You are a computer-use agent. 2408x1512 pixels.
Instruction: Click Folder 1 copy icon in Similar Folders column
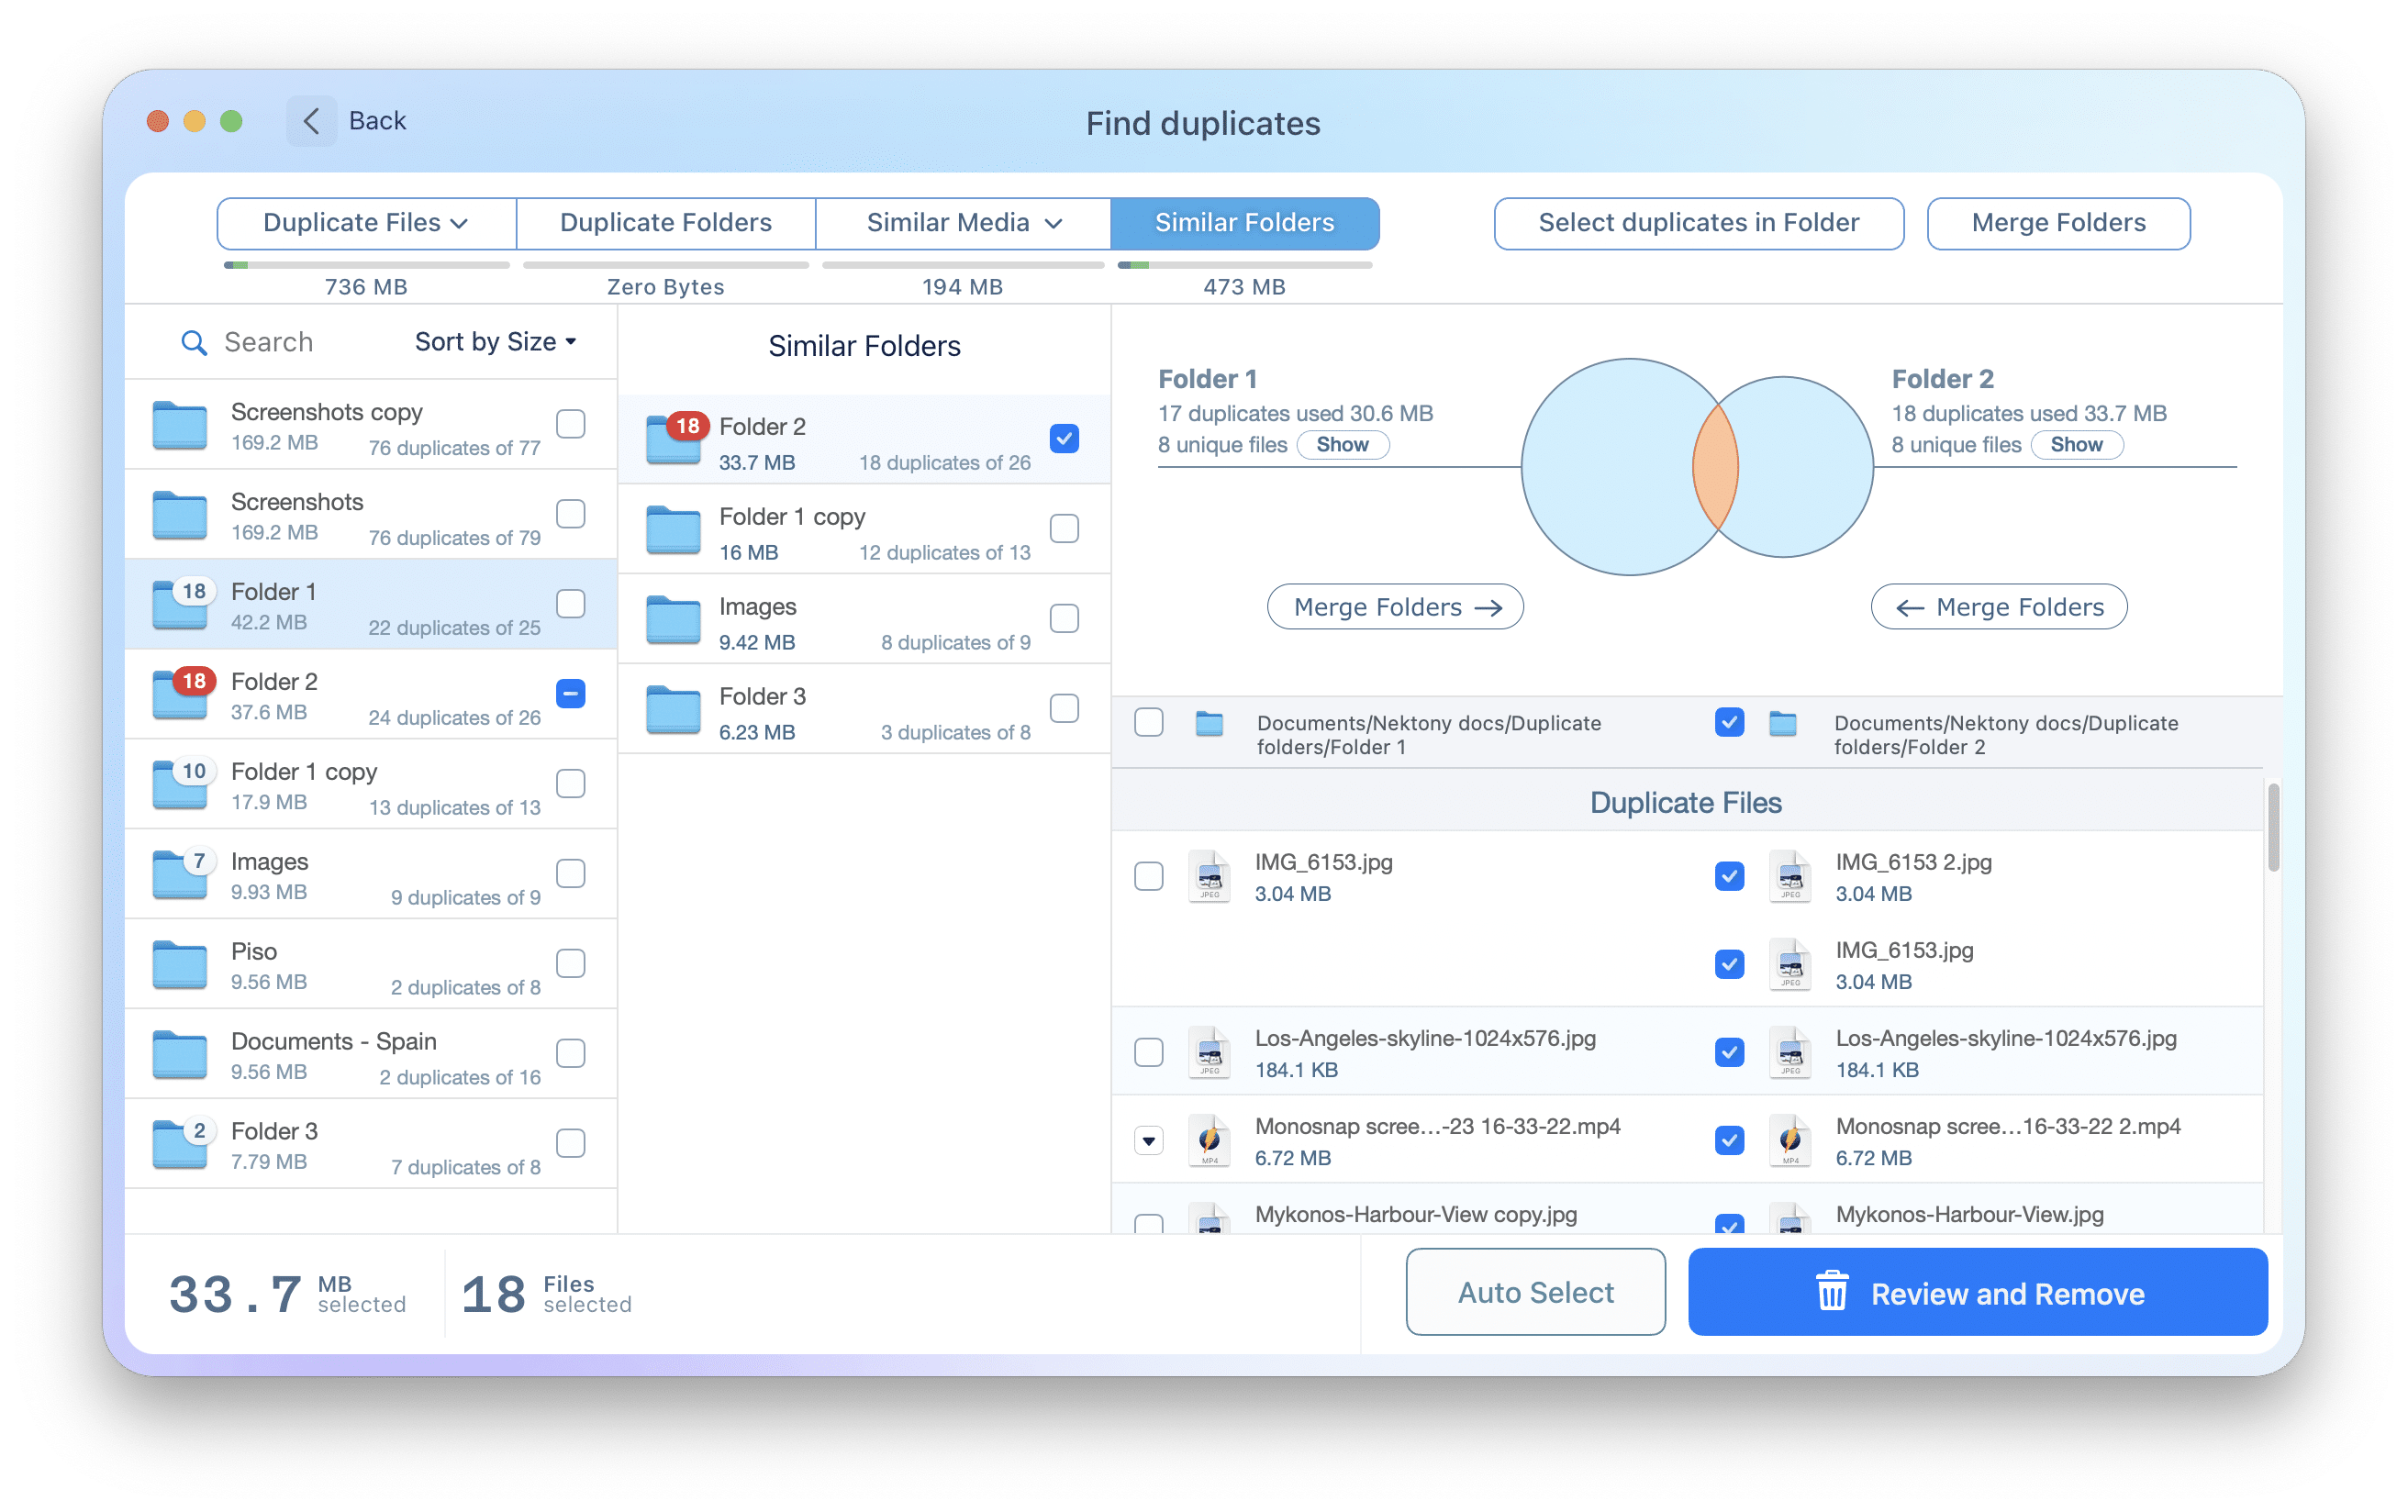tap(673, 531)
